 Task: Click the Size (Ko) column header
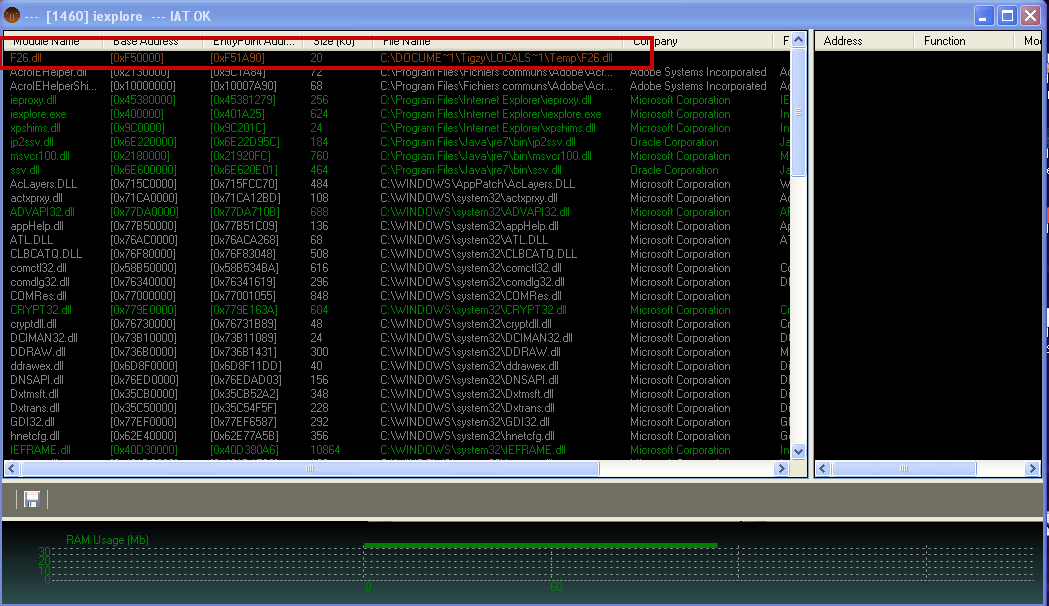pos(335,41)
